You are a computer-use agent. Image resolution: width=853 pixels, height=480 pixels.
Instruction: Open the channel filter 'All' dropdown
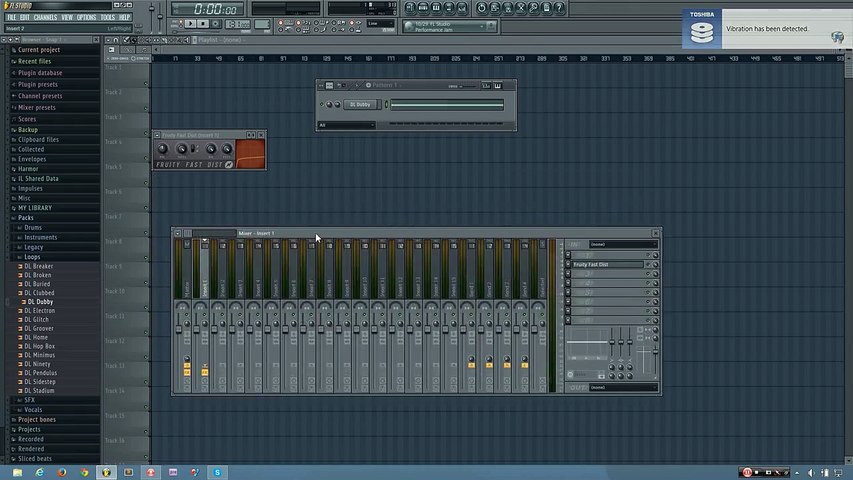click(346, 125)
